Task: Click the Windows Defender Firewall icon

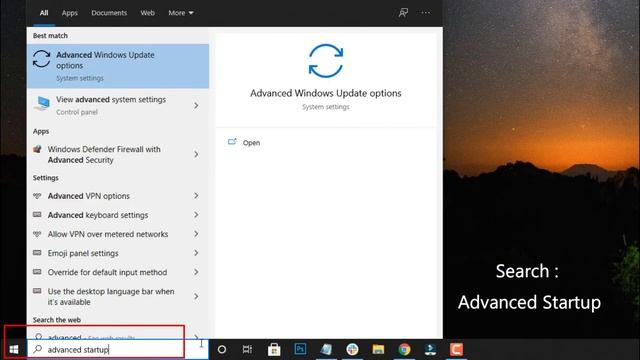Action: [38, 149]
